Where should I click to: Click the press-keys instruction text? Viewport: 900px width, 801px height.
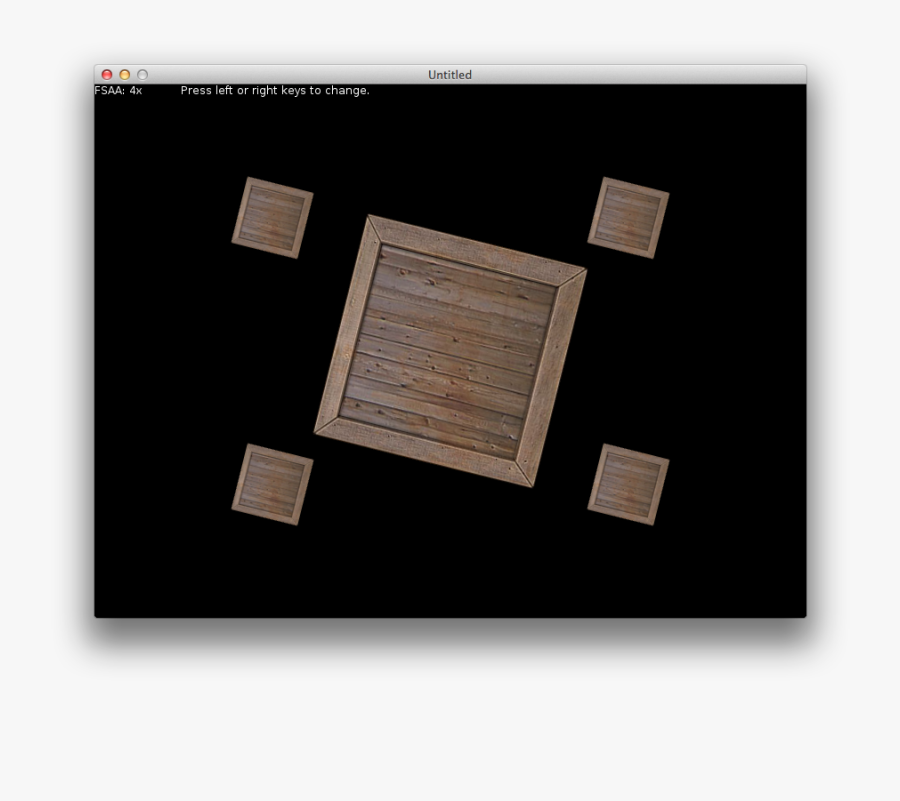coord(274,90)
